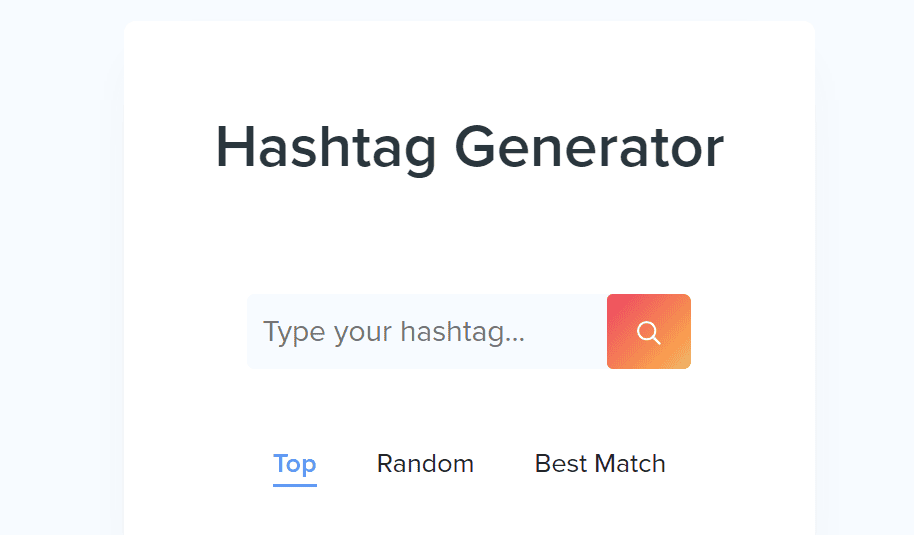
Task: Pick Random hashtag sorting
Action: point(425,464)
